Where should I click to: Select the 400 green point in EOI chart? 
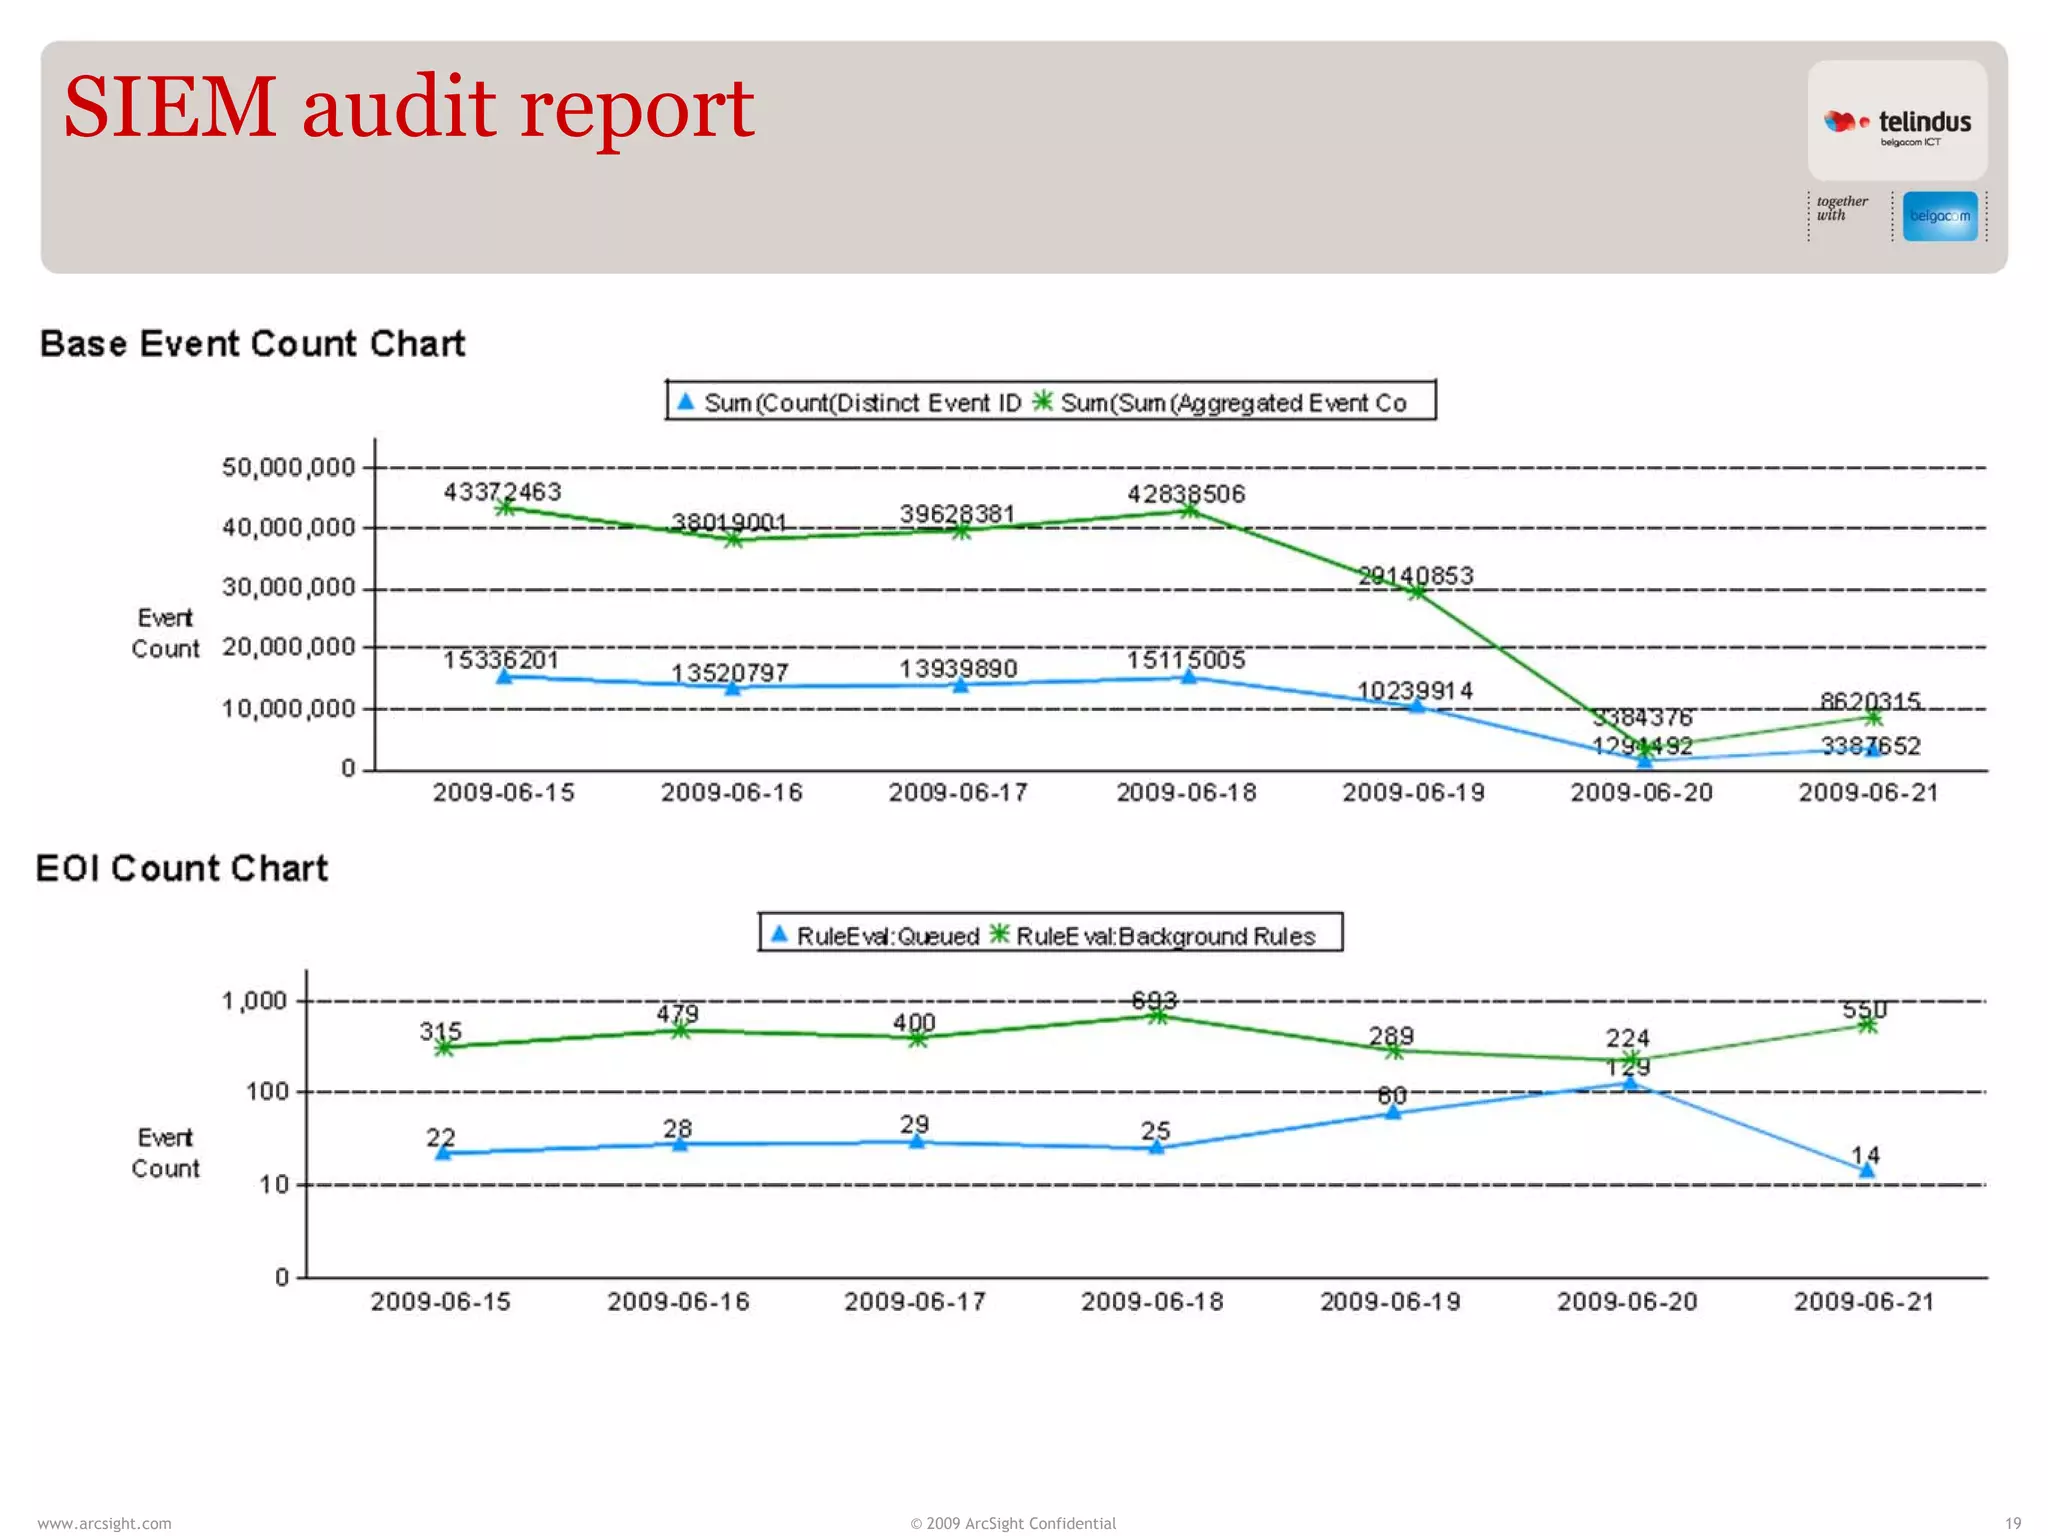click(917, 1039)
